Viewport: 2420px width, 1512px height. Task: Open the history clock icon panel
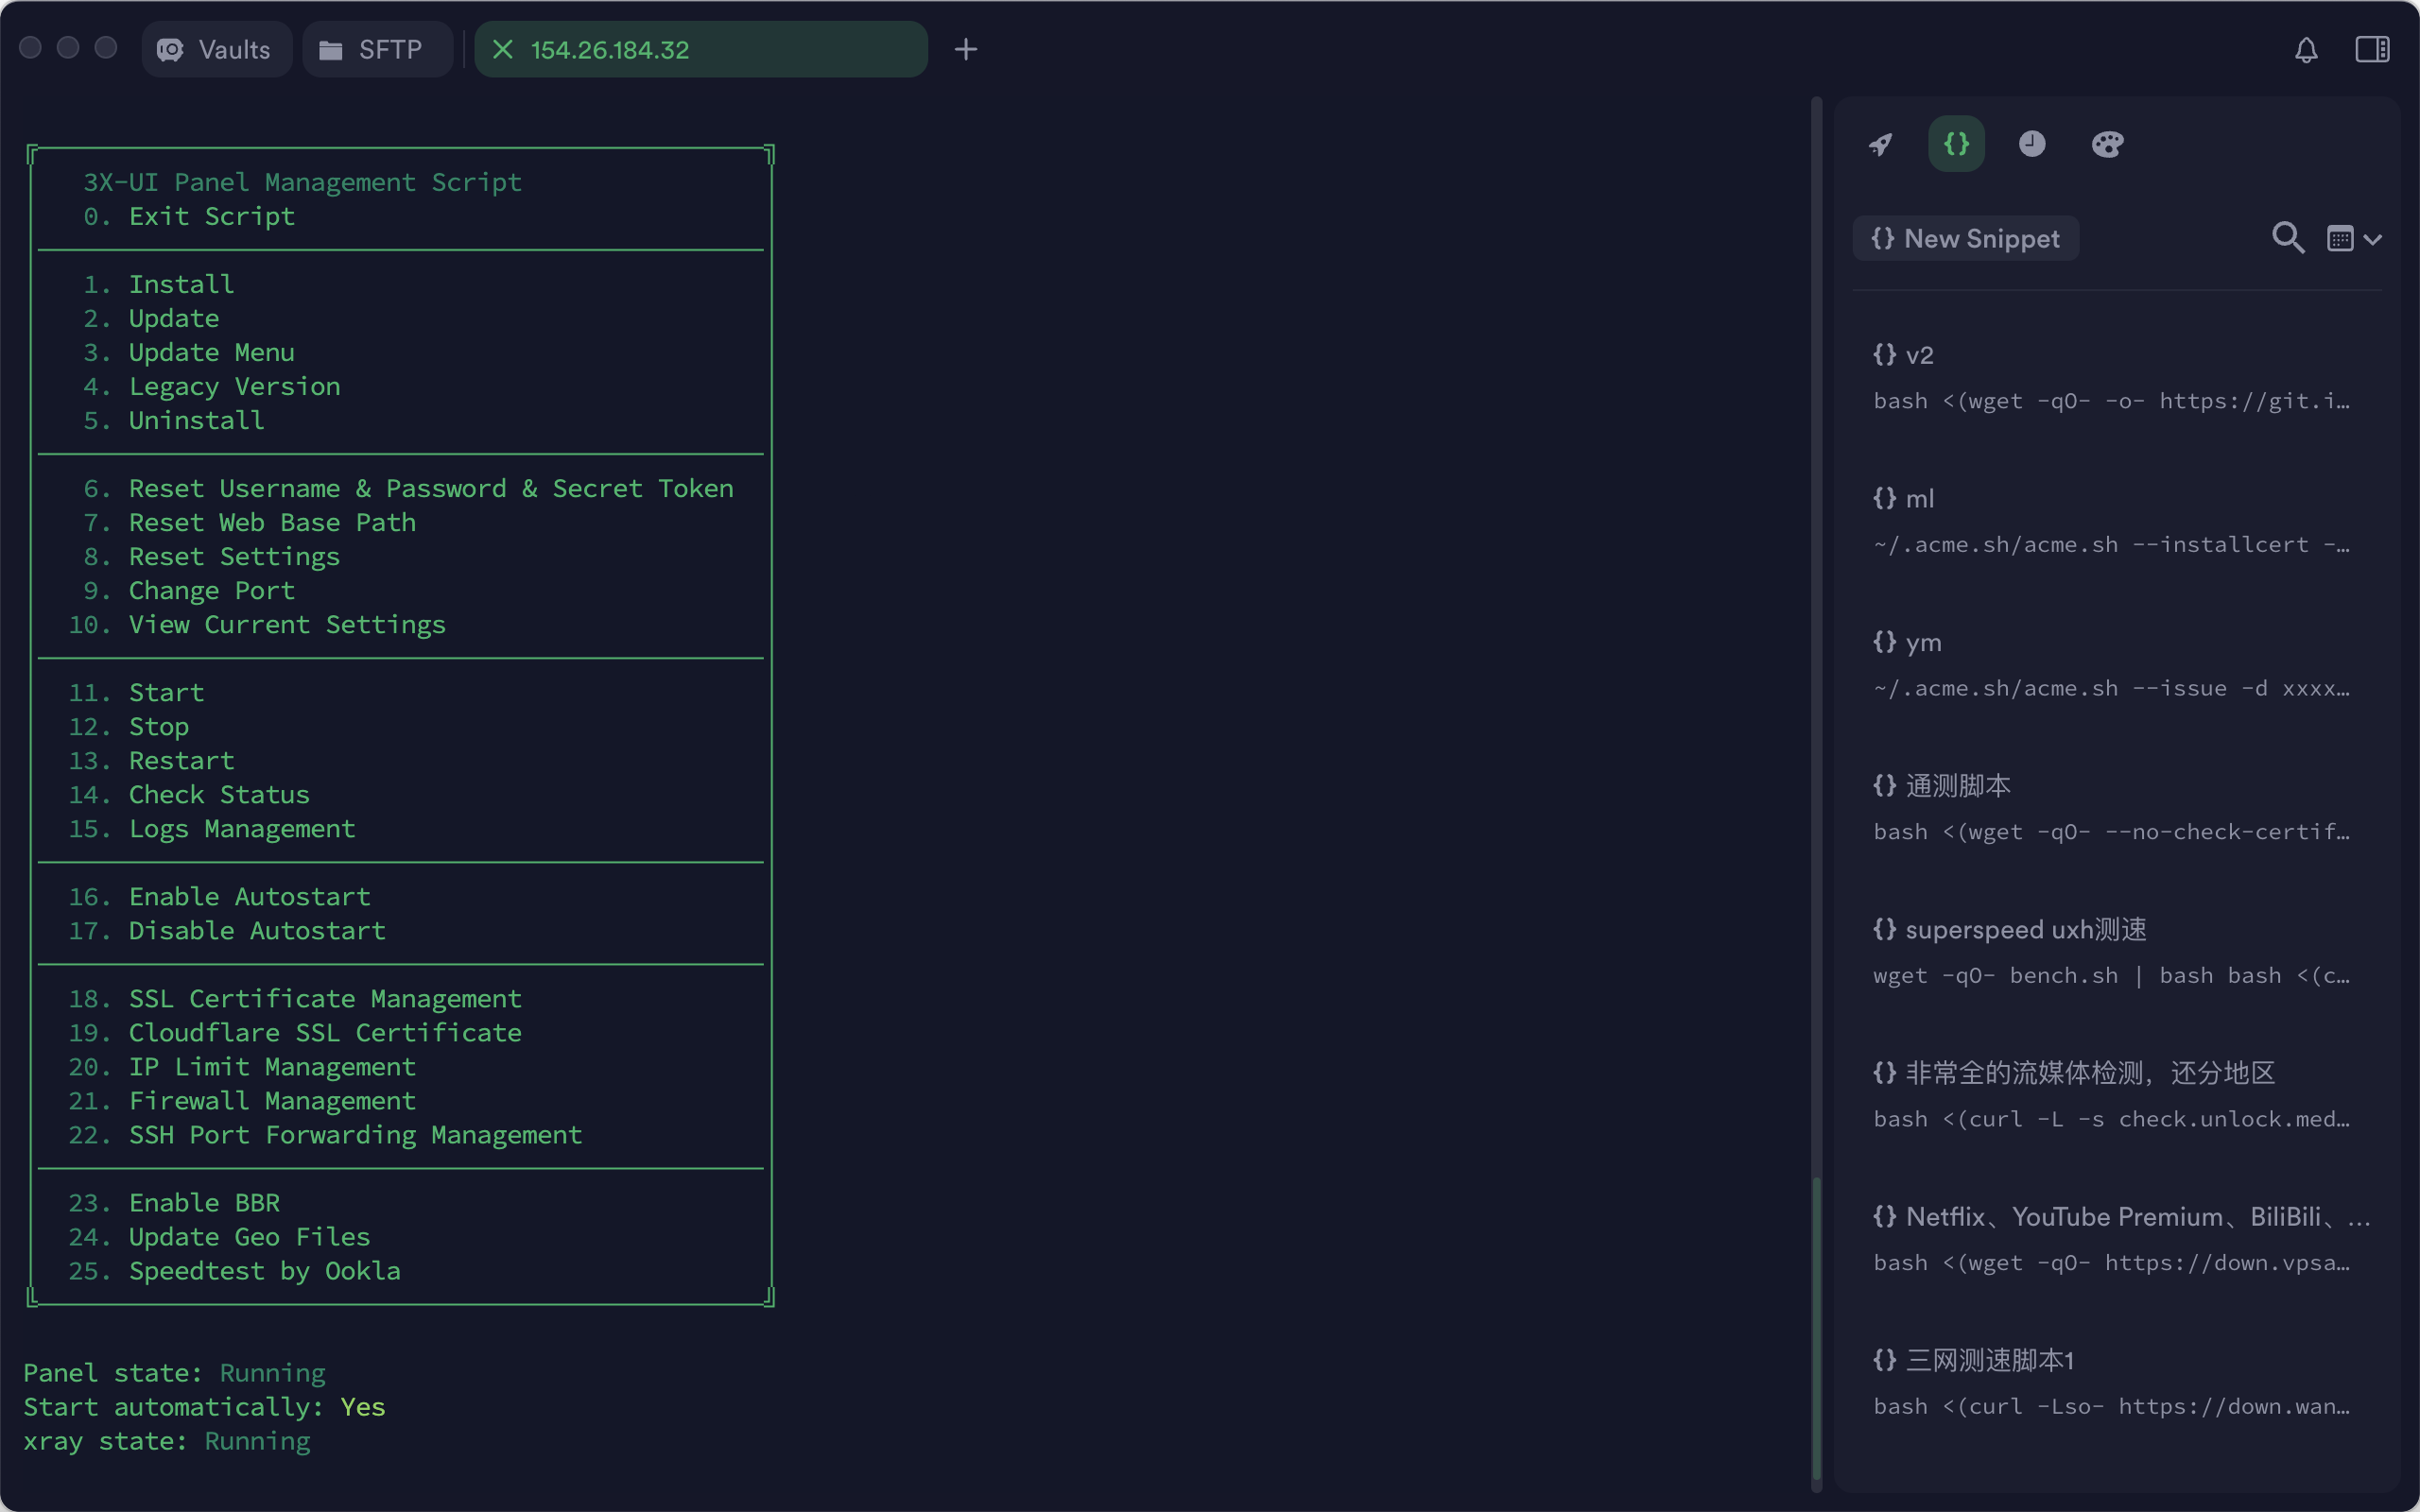coord(2031,144)
